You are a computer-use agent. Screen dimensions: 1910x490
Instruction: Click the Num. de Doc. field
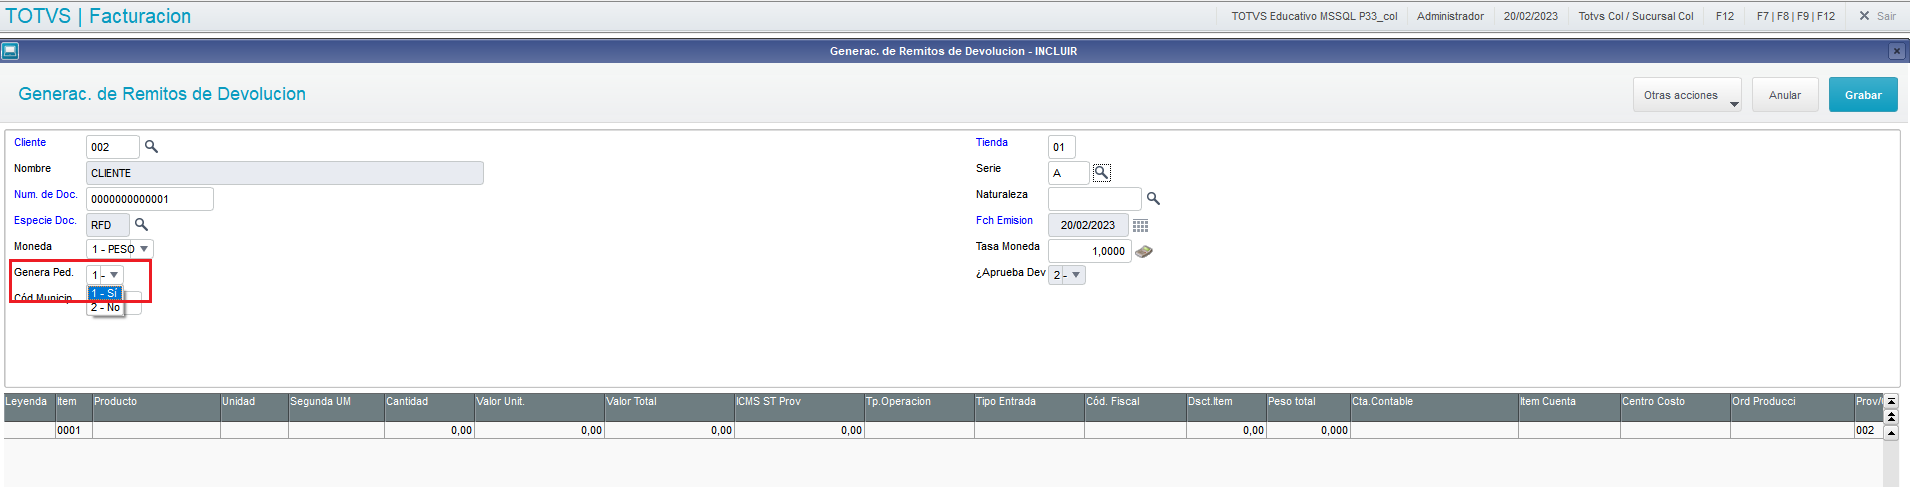pyautogui.click(x=150, y=199)
